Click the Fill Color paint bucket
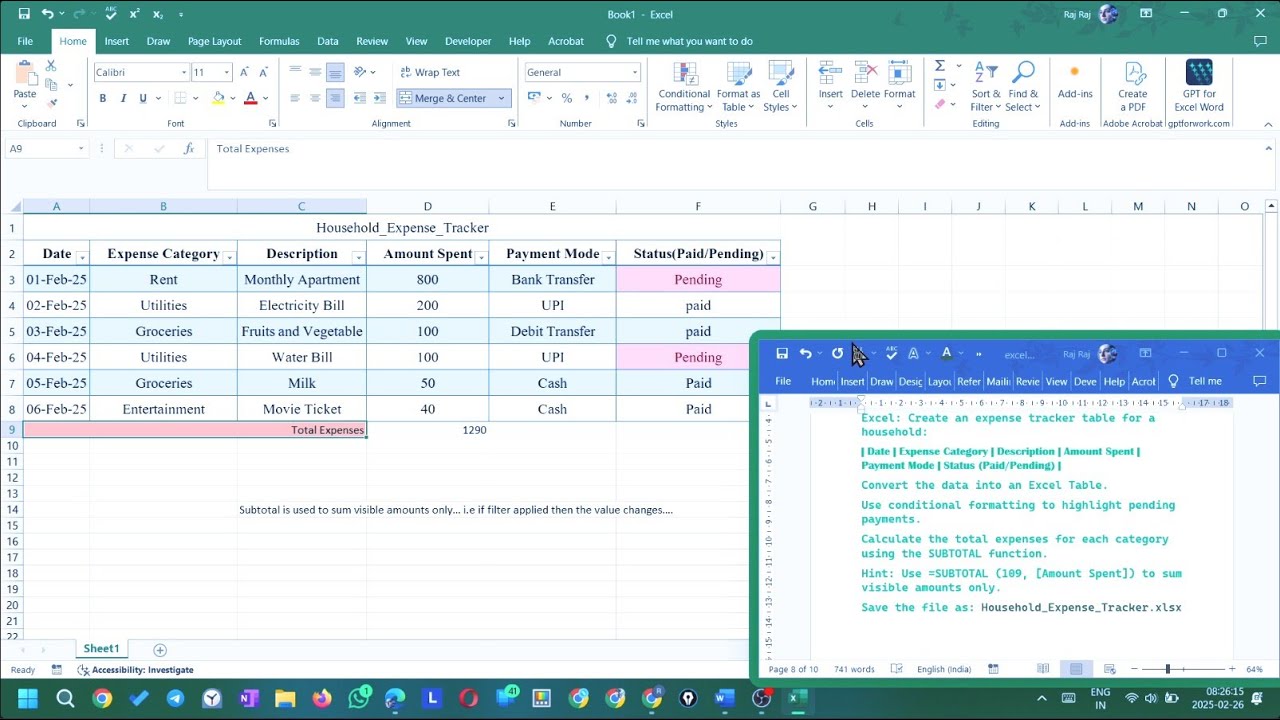Image resolution: width=1280 pixels, height=720 pixels. [218, 98]
